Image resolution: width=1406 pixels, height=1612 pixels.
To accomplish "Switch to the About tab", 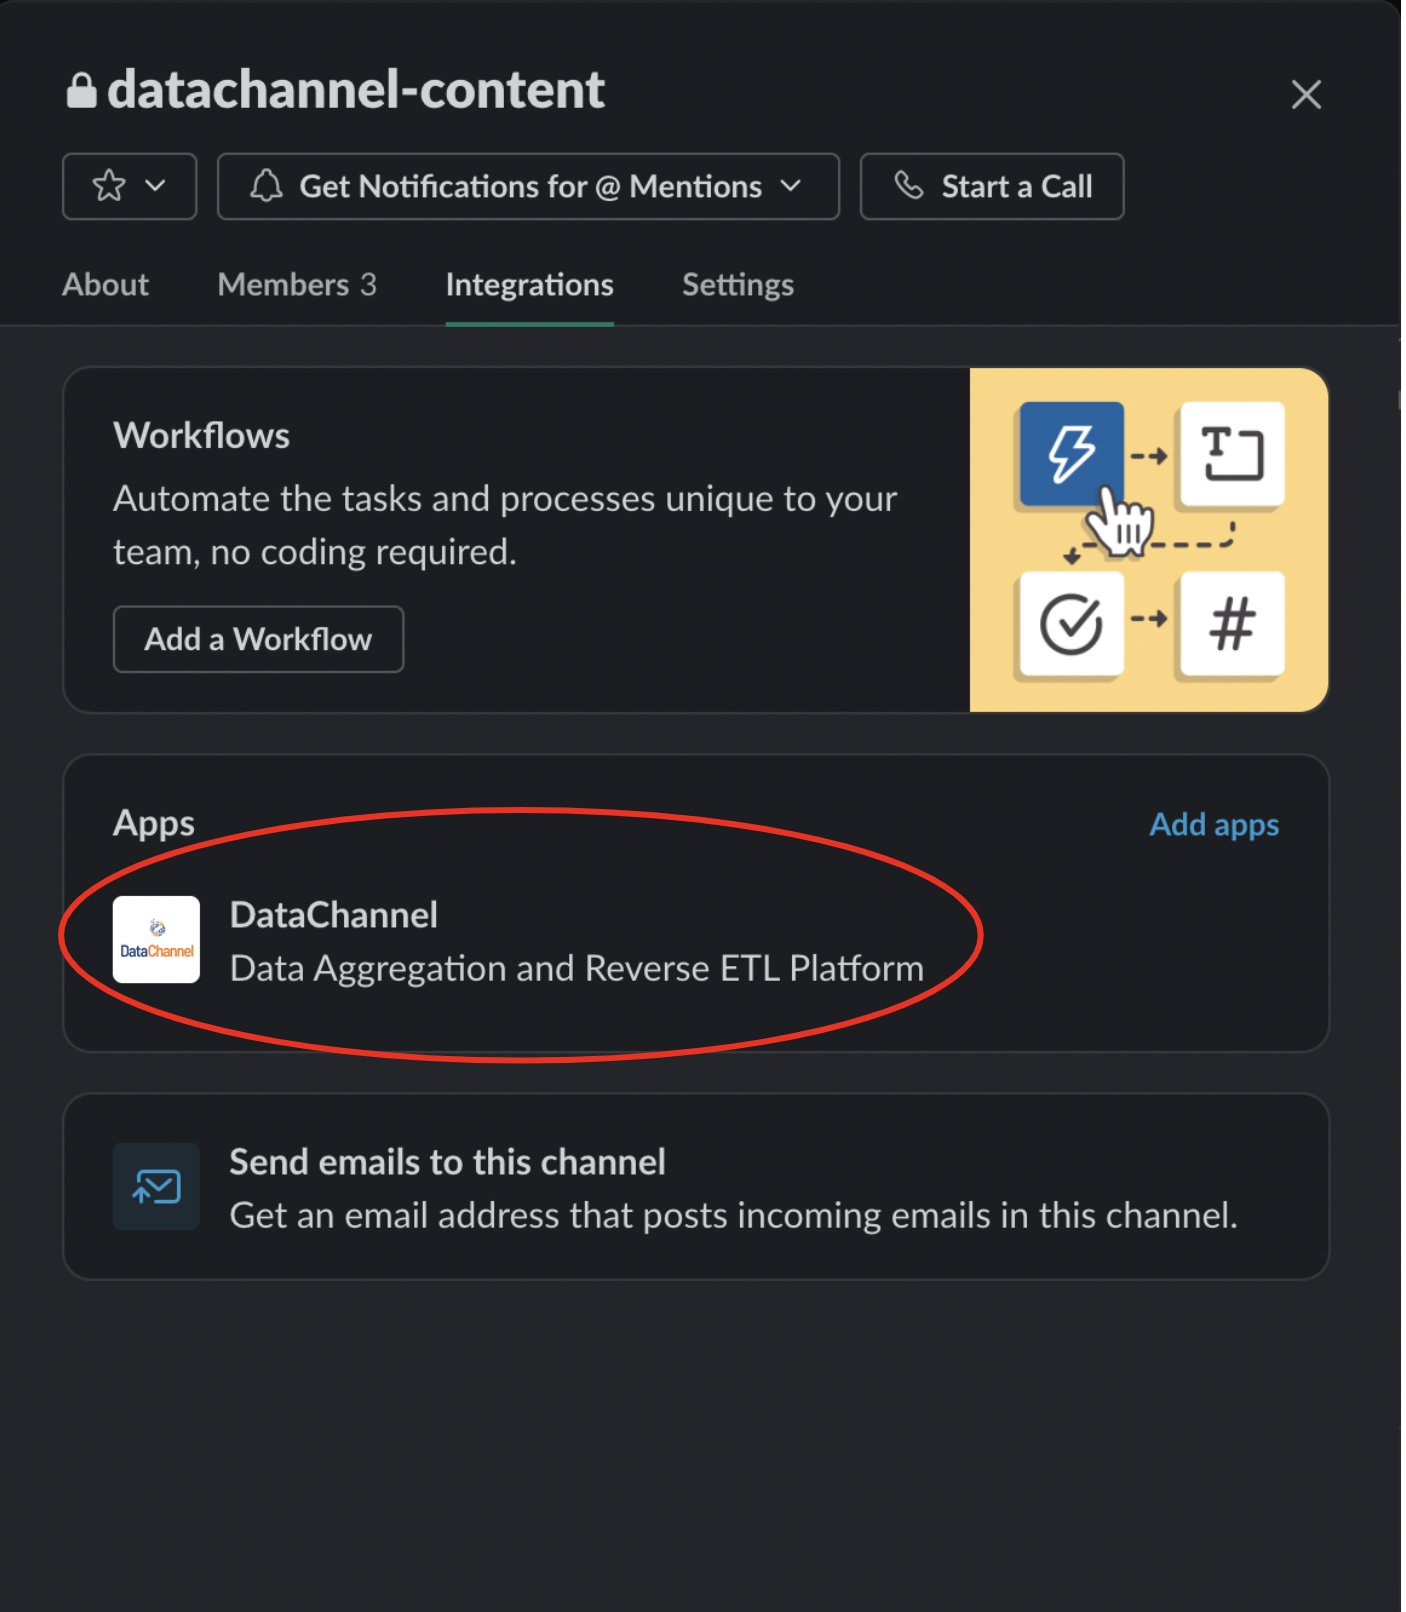I will (x=106, y=285).
